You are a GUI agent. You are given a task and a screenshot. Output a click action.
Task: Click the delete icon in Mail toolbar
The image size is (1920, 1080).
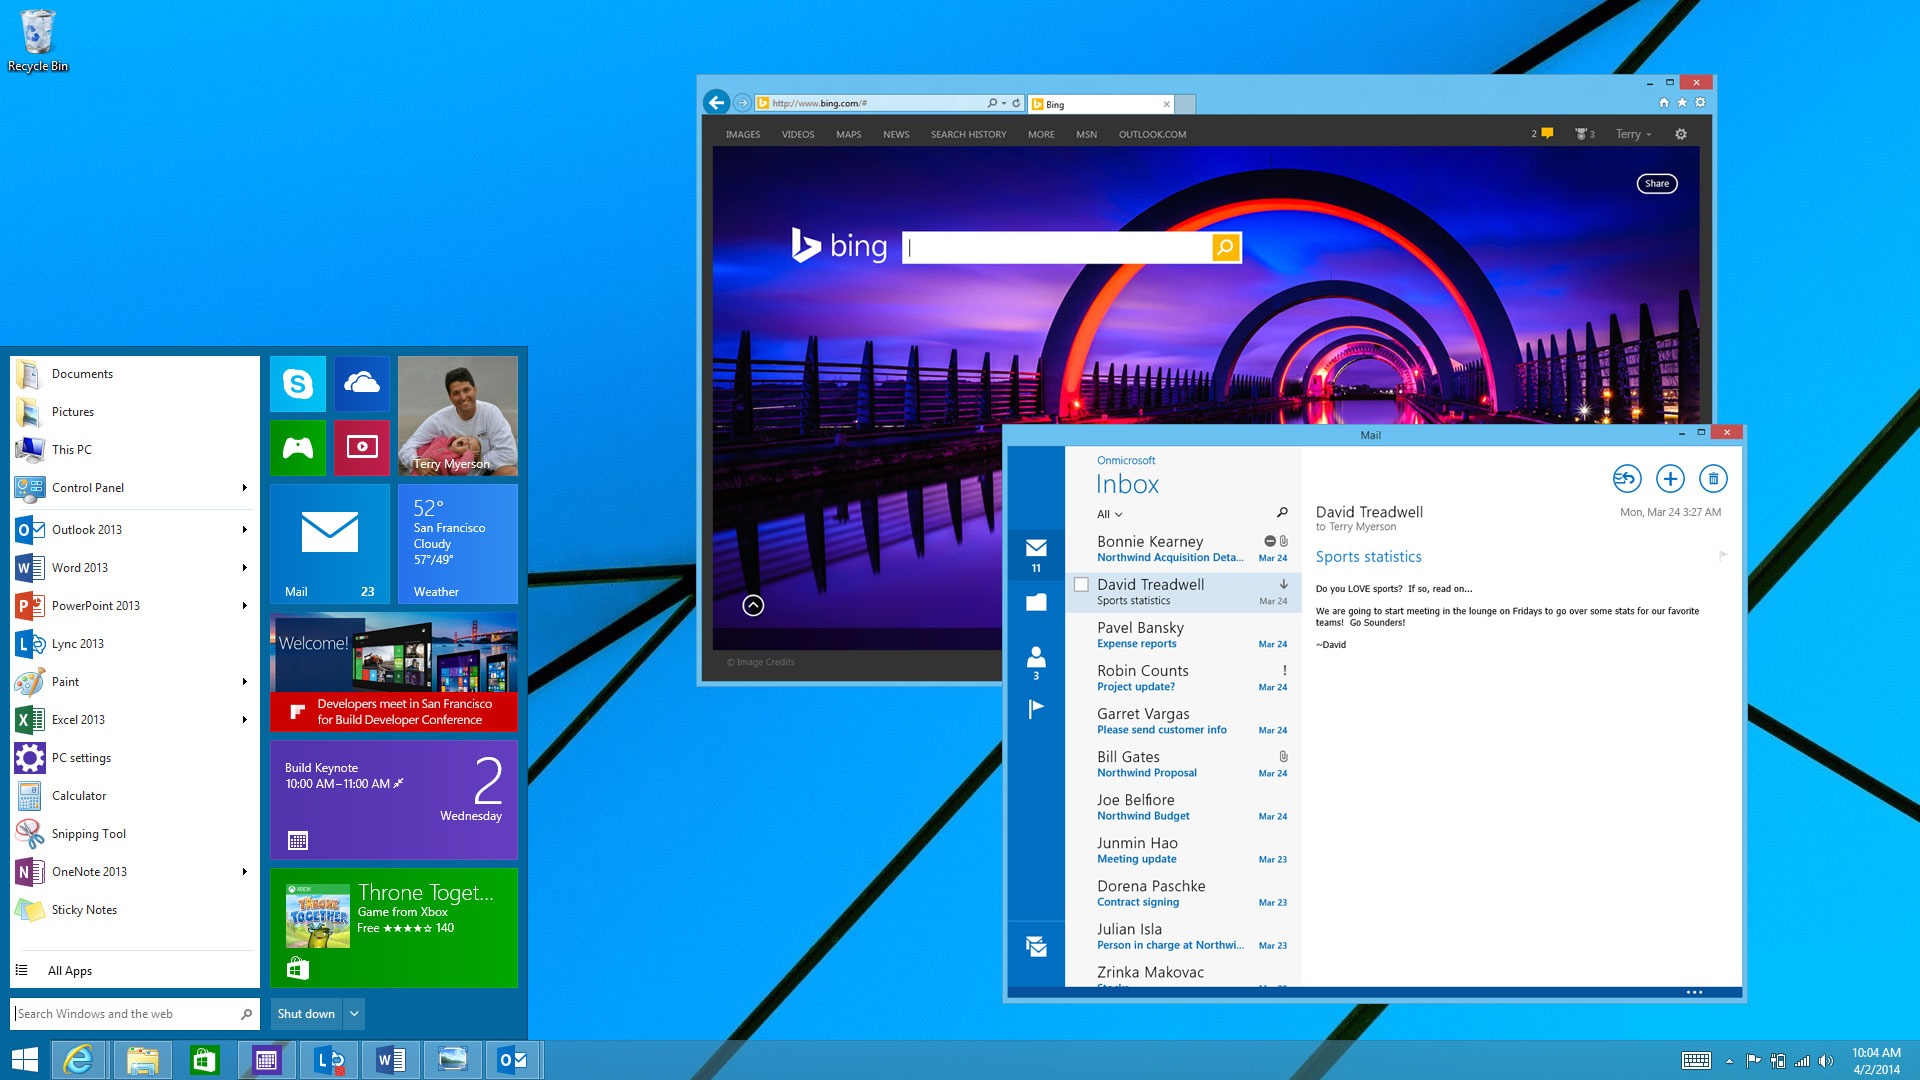point(1713,479)
